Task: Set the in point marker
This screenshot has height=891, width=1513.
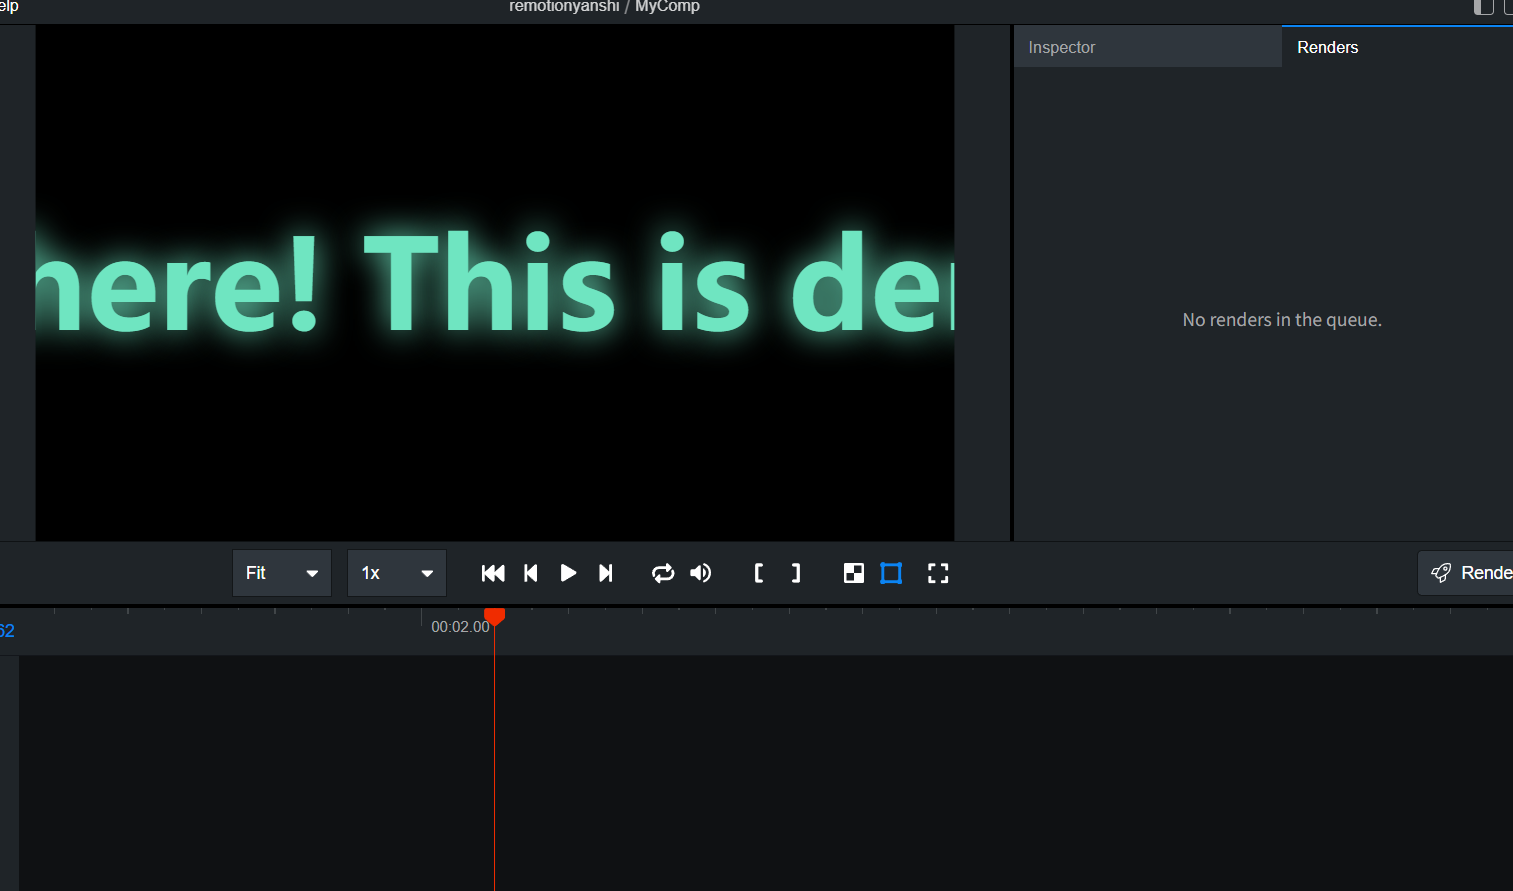Action: point(759,573)
